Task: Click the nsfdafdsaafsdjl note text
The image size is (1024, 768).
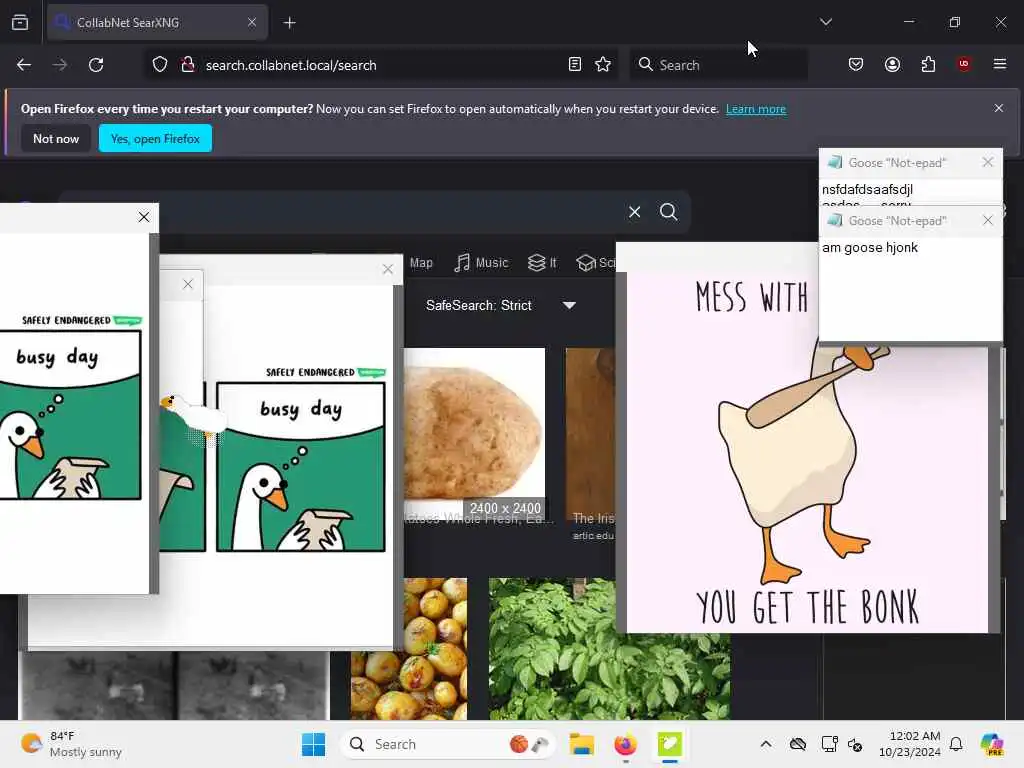Action: click(867, 189)
